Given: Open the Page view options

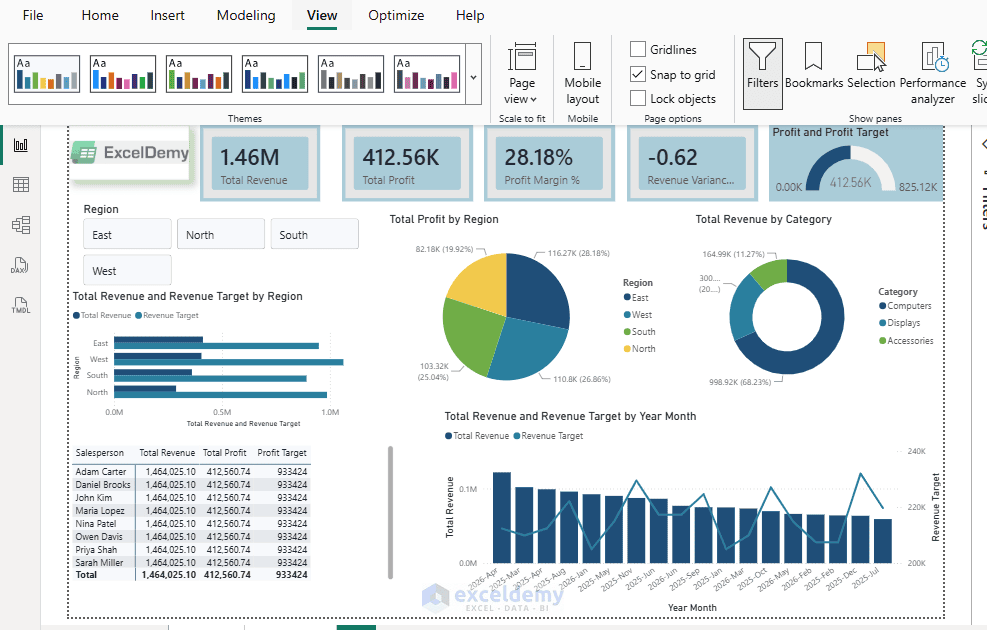Looking at the screenshot, I should tap(522, 74).
